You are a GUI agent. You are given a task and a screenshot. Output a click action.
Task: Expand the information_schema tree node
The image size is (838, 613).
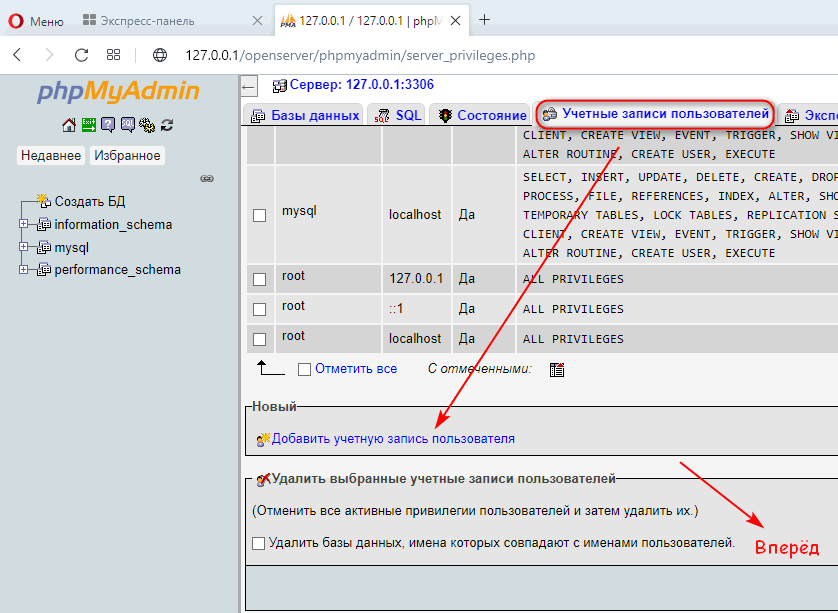click(24, 224)
